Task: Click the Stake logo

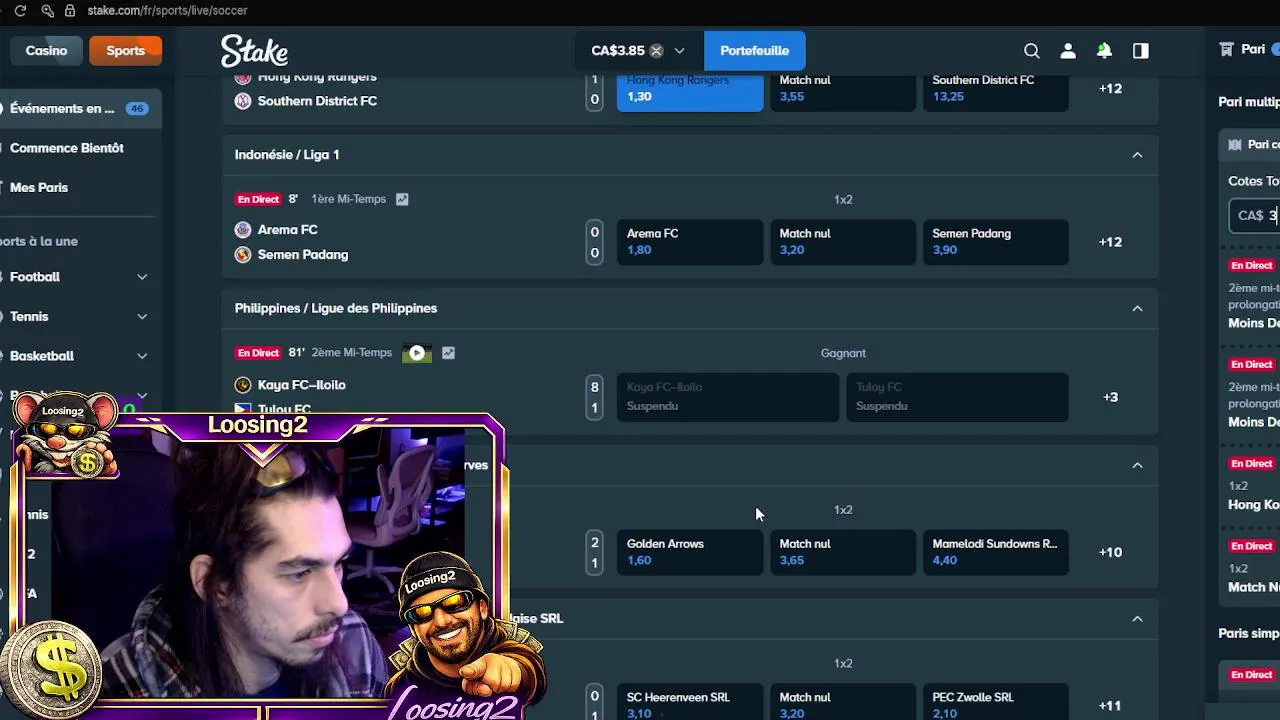Action: click(254, 51)
